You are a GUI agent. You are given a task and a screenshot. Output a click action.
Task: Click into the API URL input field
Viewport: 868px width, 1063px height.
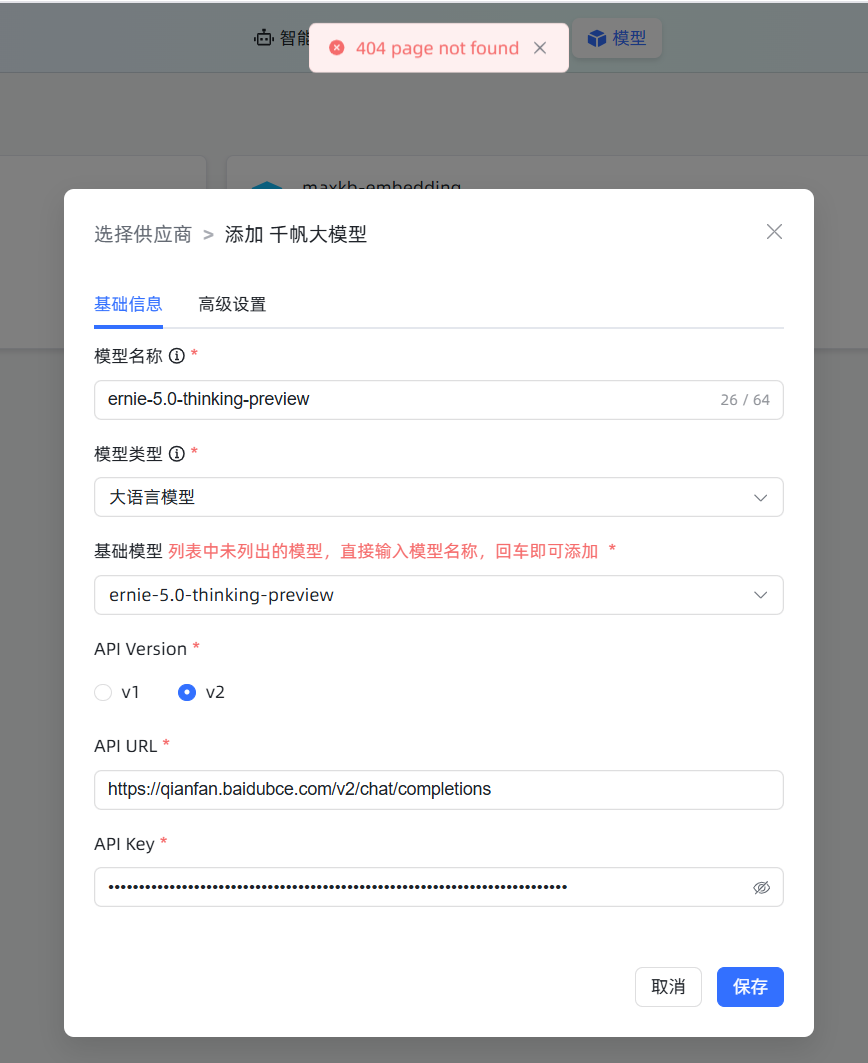tap(438, 789)
